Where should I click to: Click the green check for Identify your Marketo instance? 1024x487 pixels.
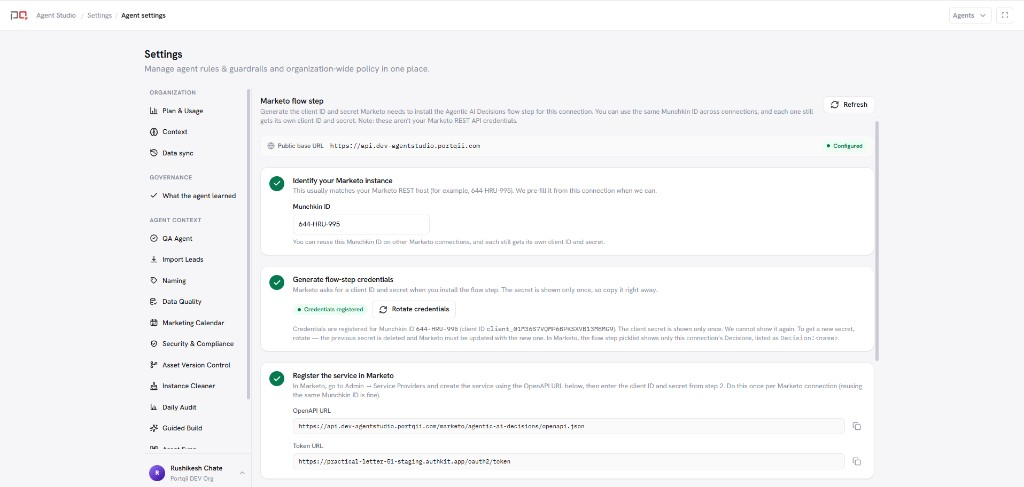pyautogui.click(x=277, y=184)
